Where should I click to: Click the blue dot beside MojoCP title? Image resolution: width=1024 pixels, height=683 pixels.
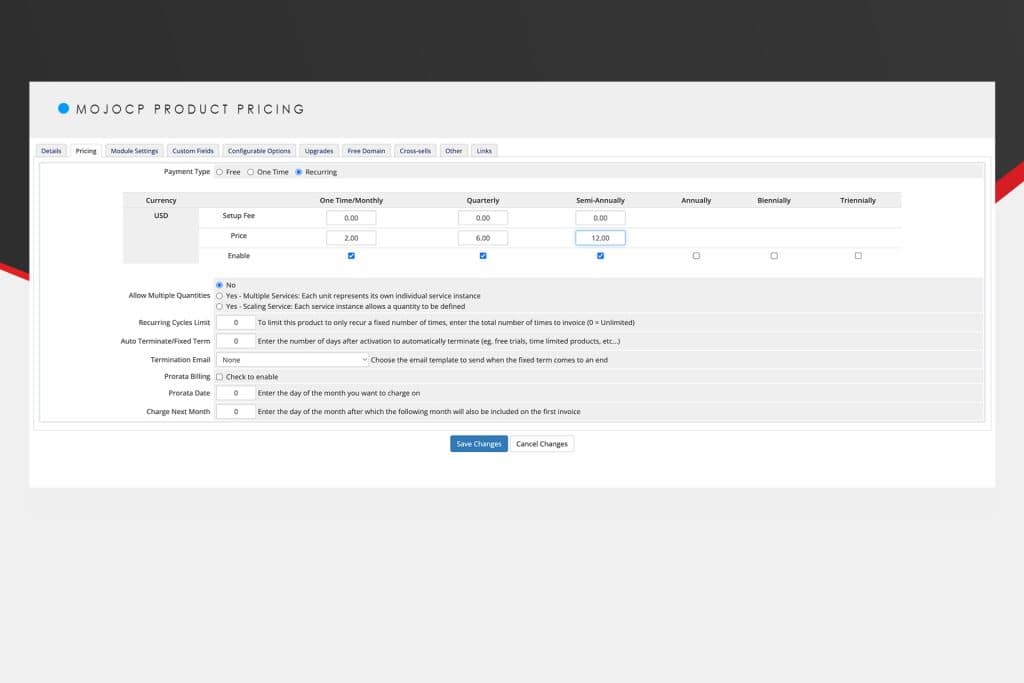[63, 108]
